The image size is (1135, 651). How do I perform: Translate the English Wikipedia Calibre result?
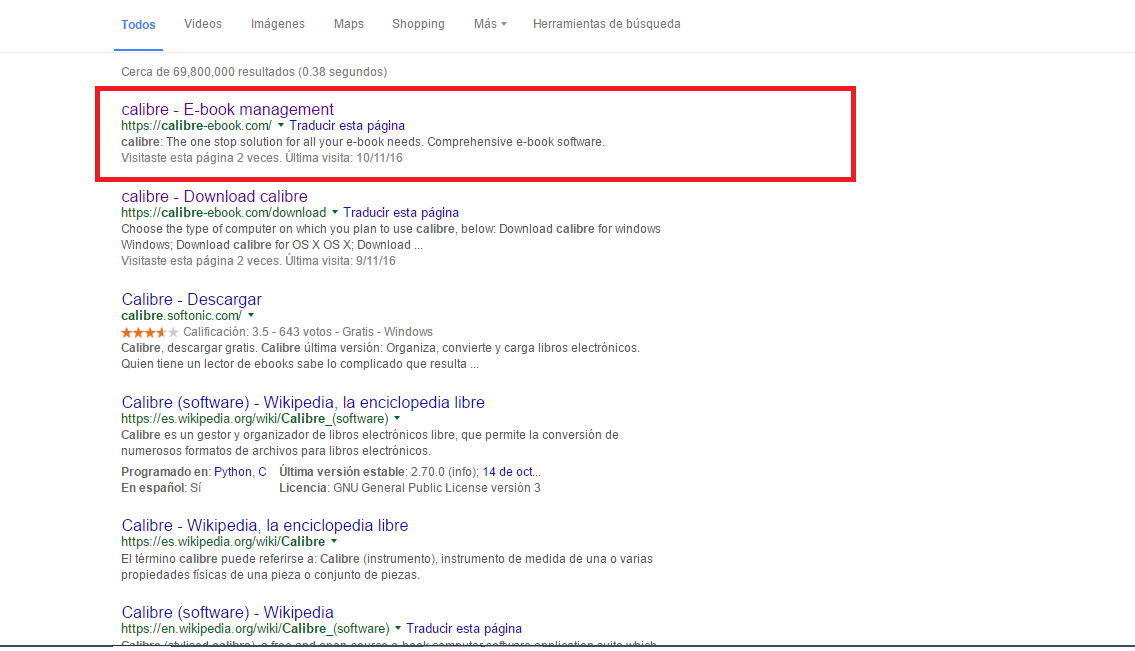coord(464,629)
